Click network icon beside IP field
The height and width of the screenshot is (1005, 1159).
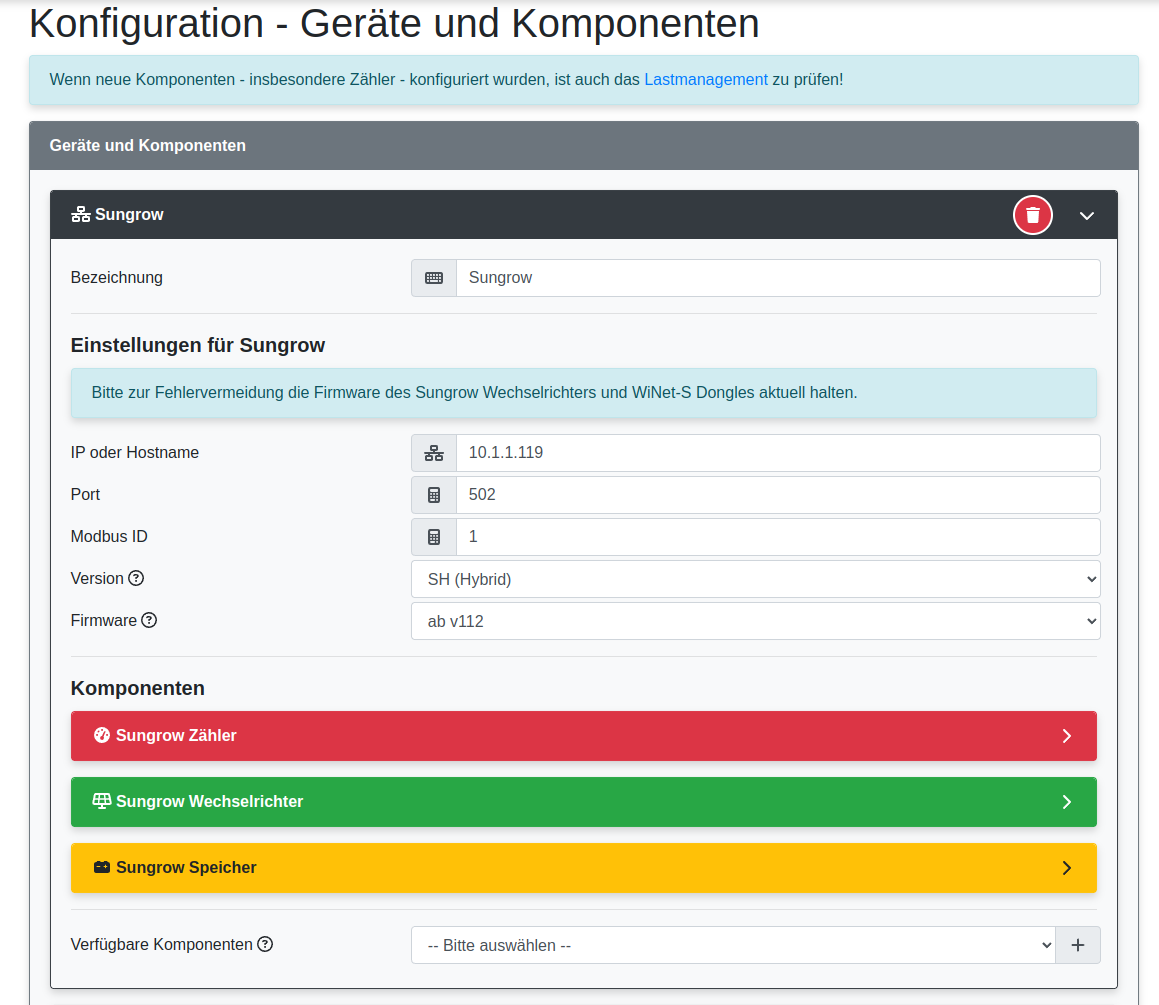[434, 453]
